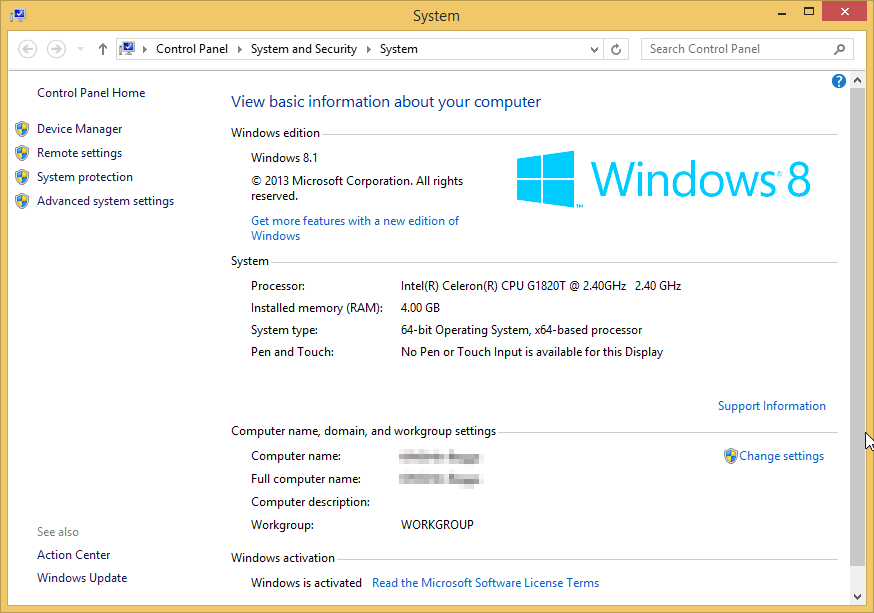Screen dimensions: 874x613
Task: Click the shield icon beside Advanced system settings
Action: pos(22,201)
